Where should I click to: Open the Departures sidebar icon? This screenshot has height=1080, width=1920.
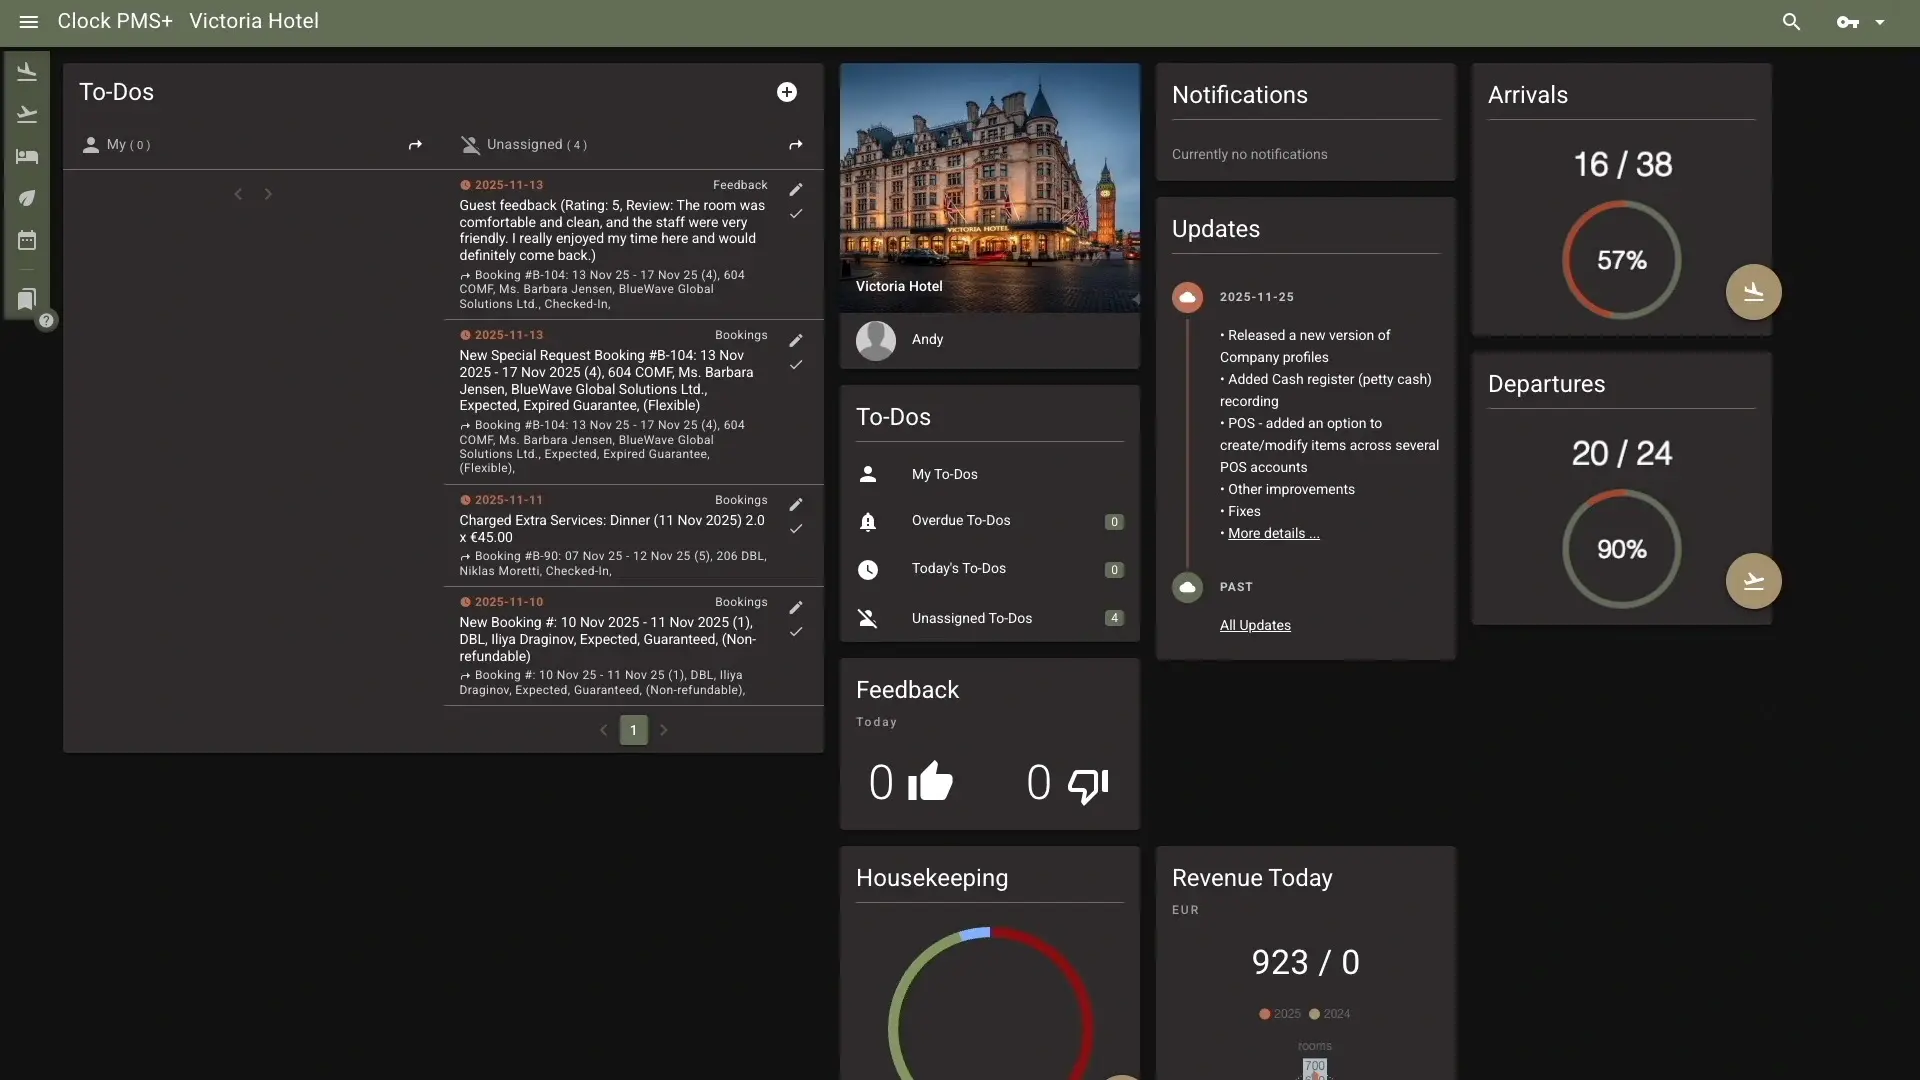coord(27,114)
